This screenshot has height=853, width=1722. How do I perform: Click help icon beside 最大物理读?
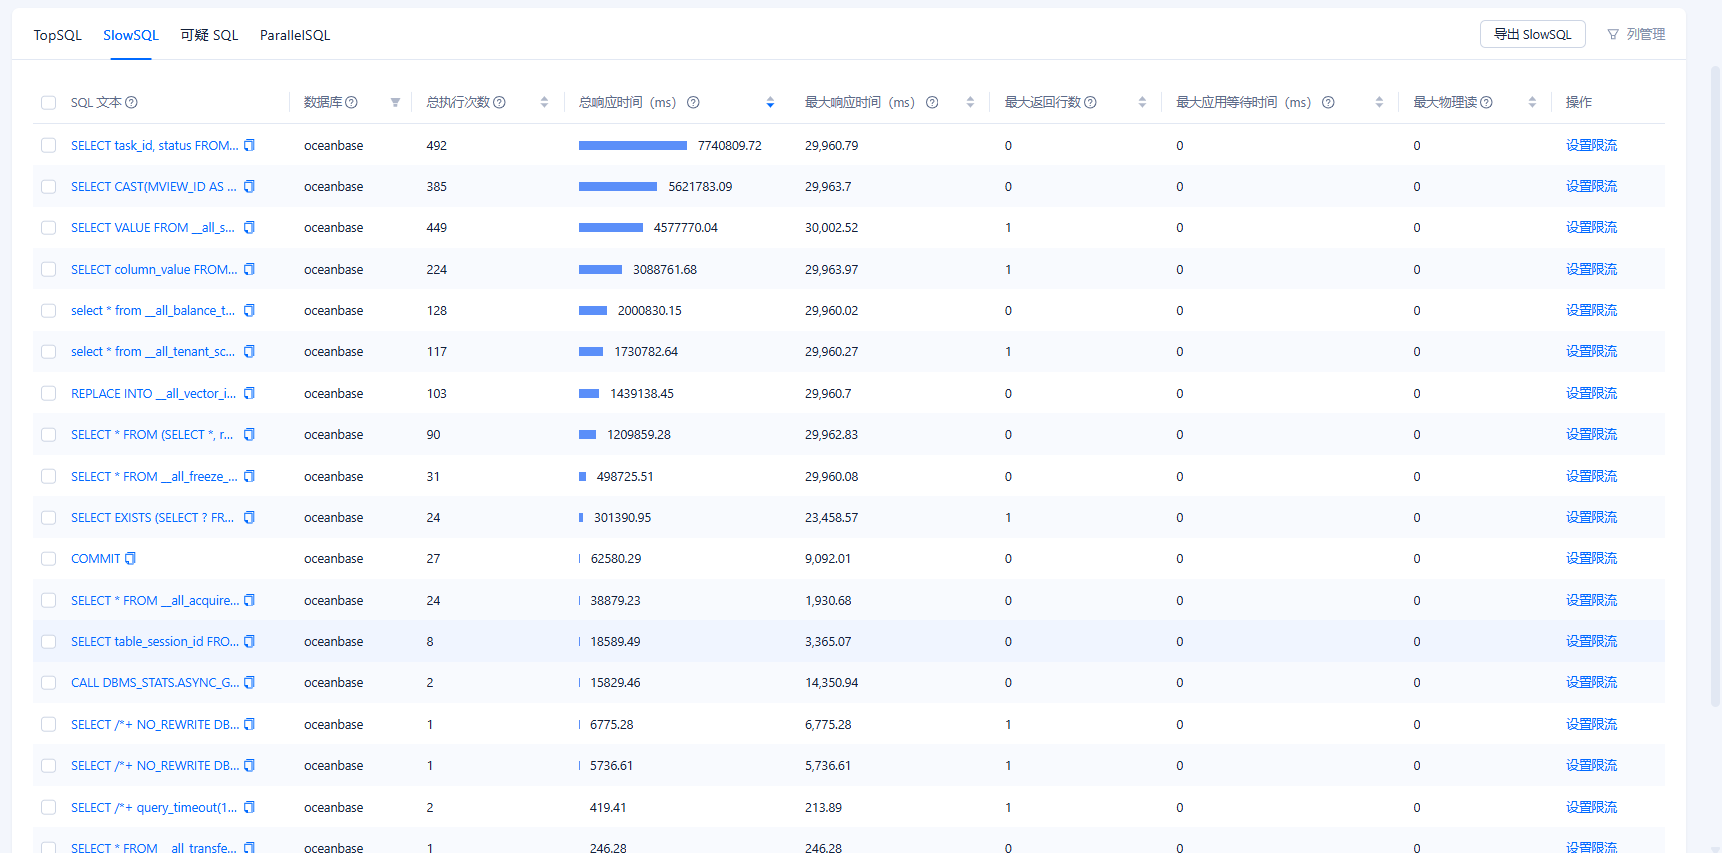(1486, 103)
